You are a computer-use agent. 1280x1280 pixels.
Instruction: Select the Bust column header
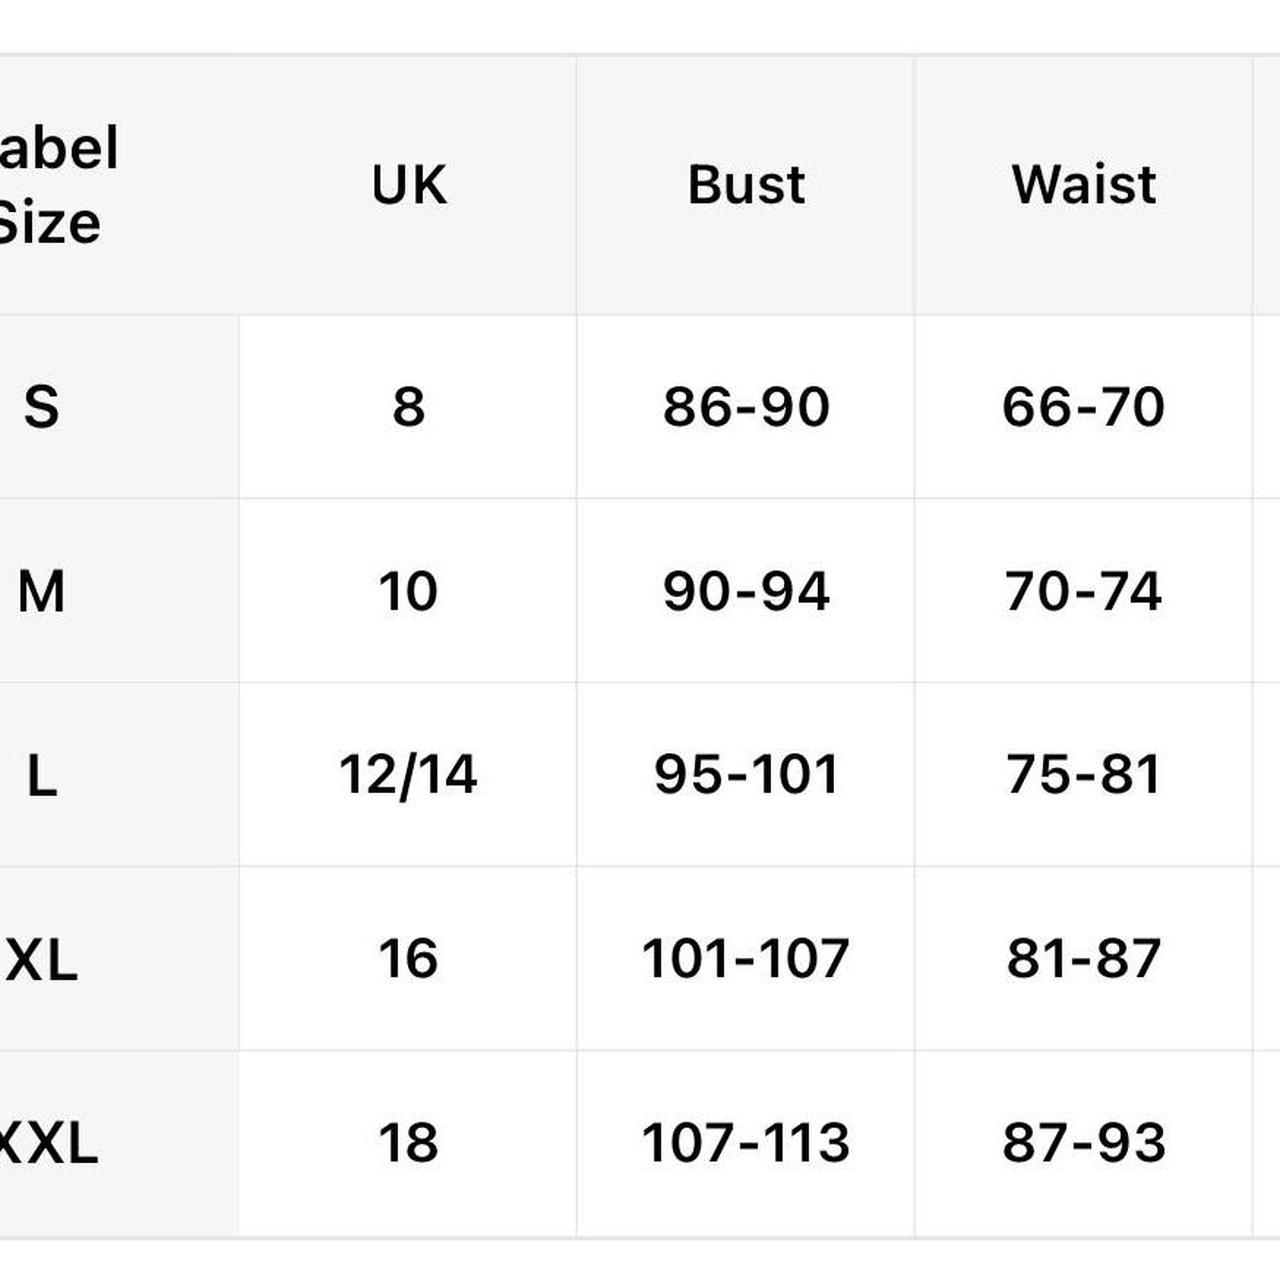click(x=746, y=185)
